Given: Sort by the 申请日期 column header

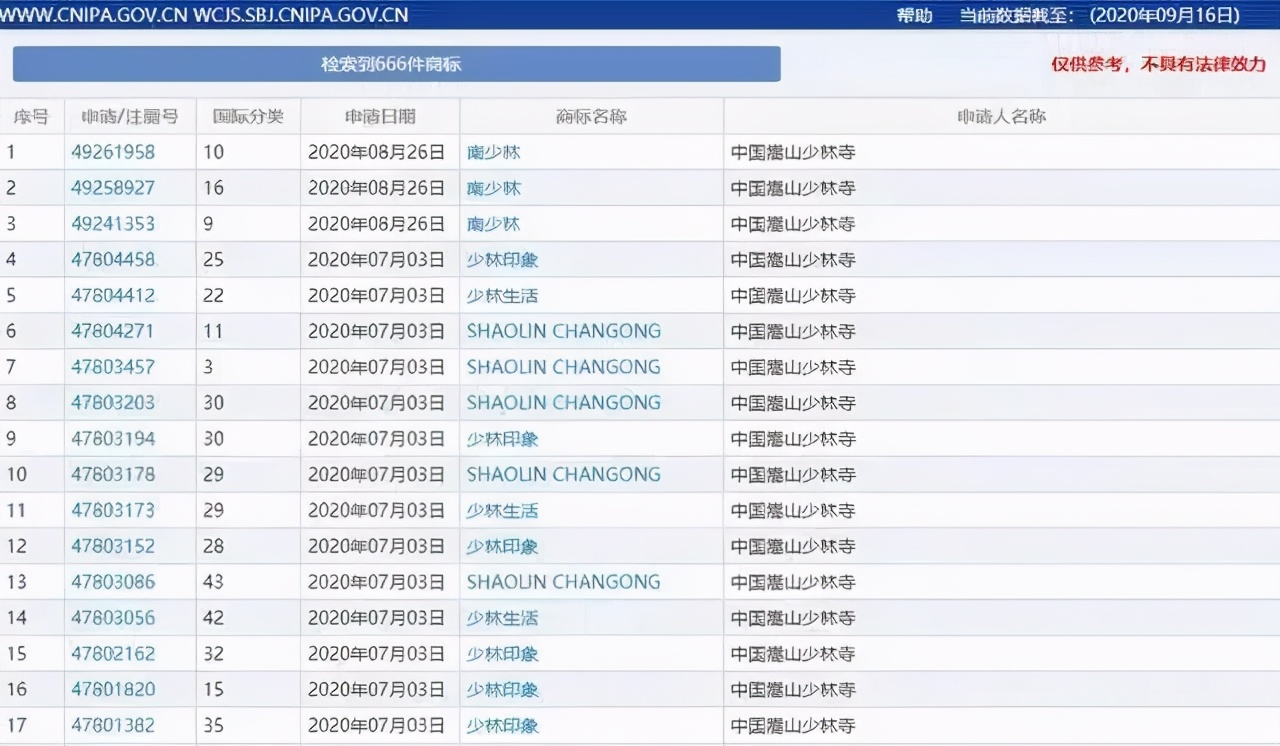Looking at the screenshot, I should (x=378, y=116).
